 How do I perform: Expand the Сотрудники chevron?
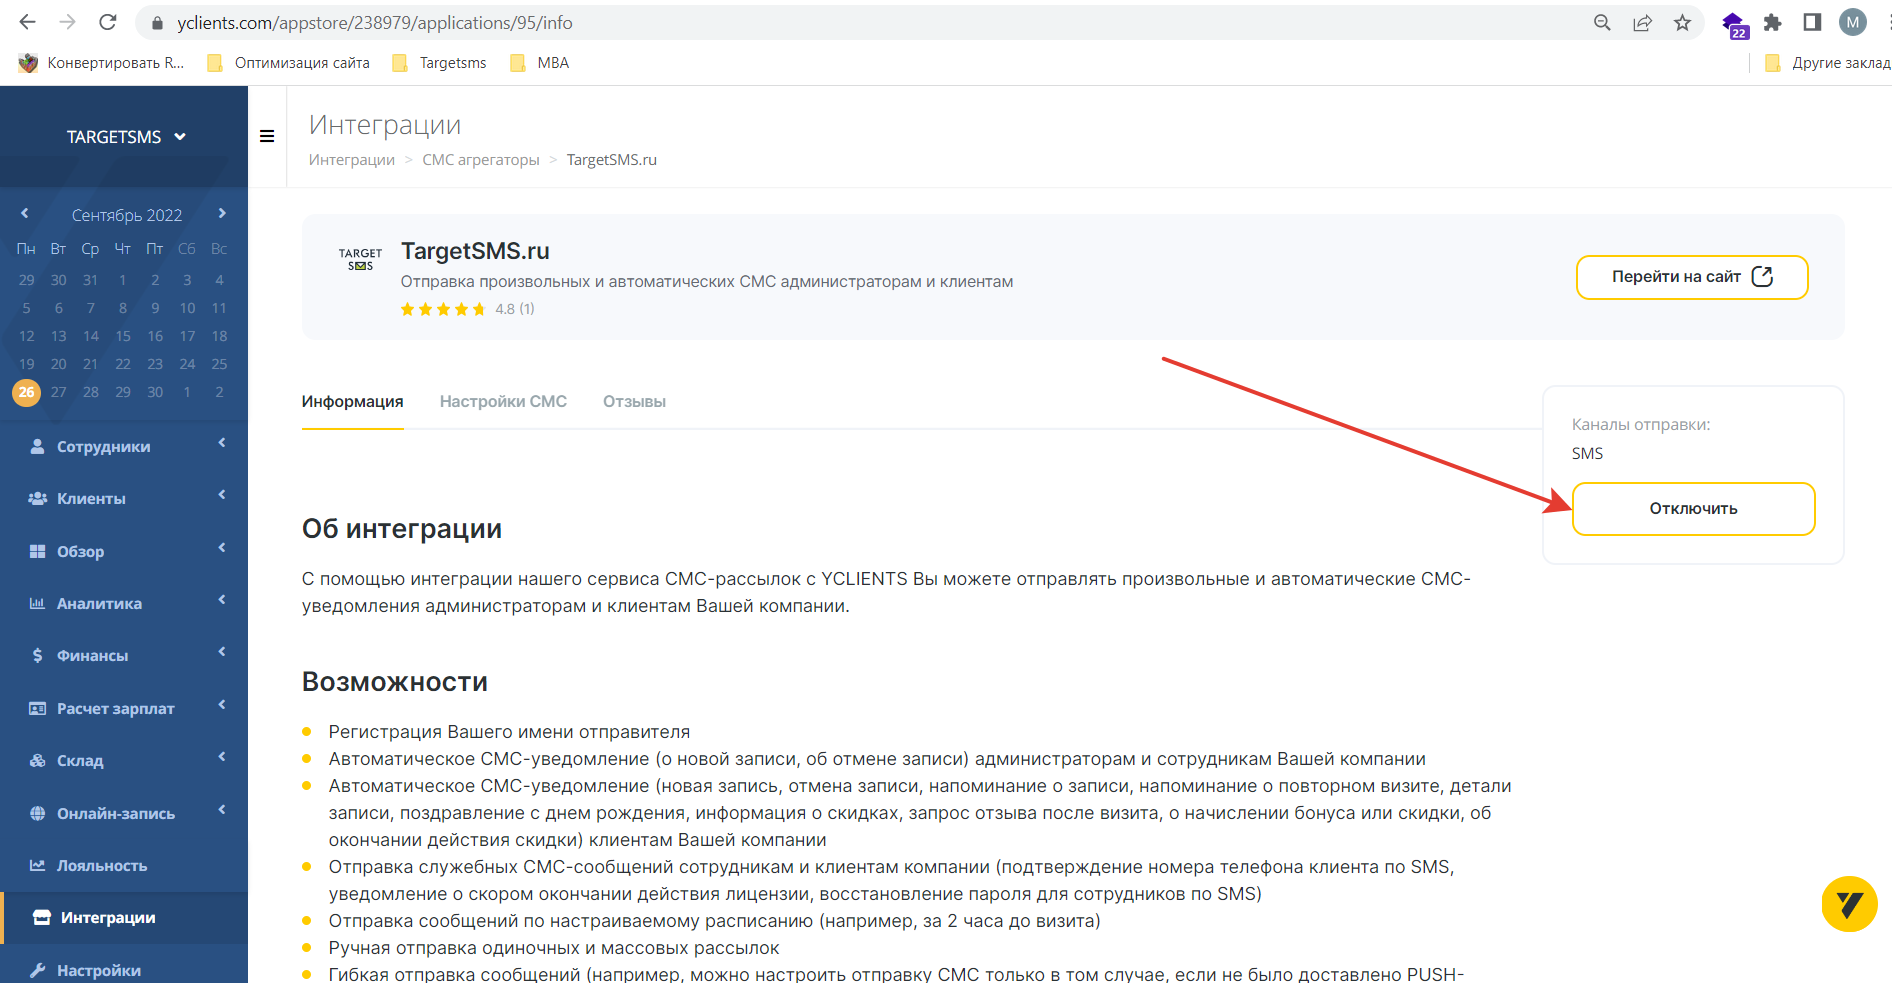[222, 443]
